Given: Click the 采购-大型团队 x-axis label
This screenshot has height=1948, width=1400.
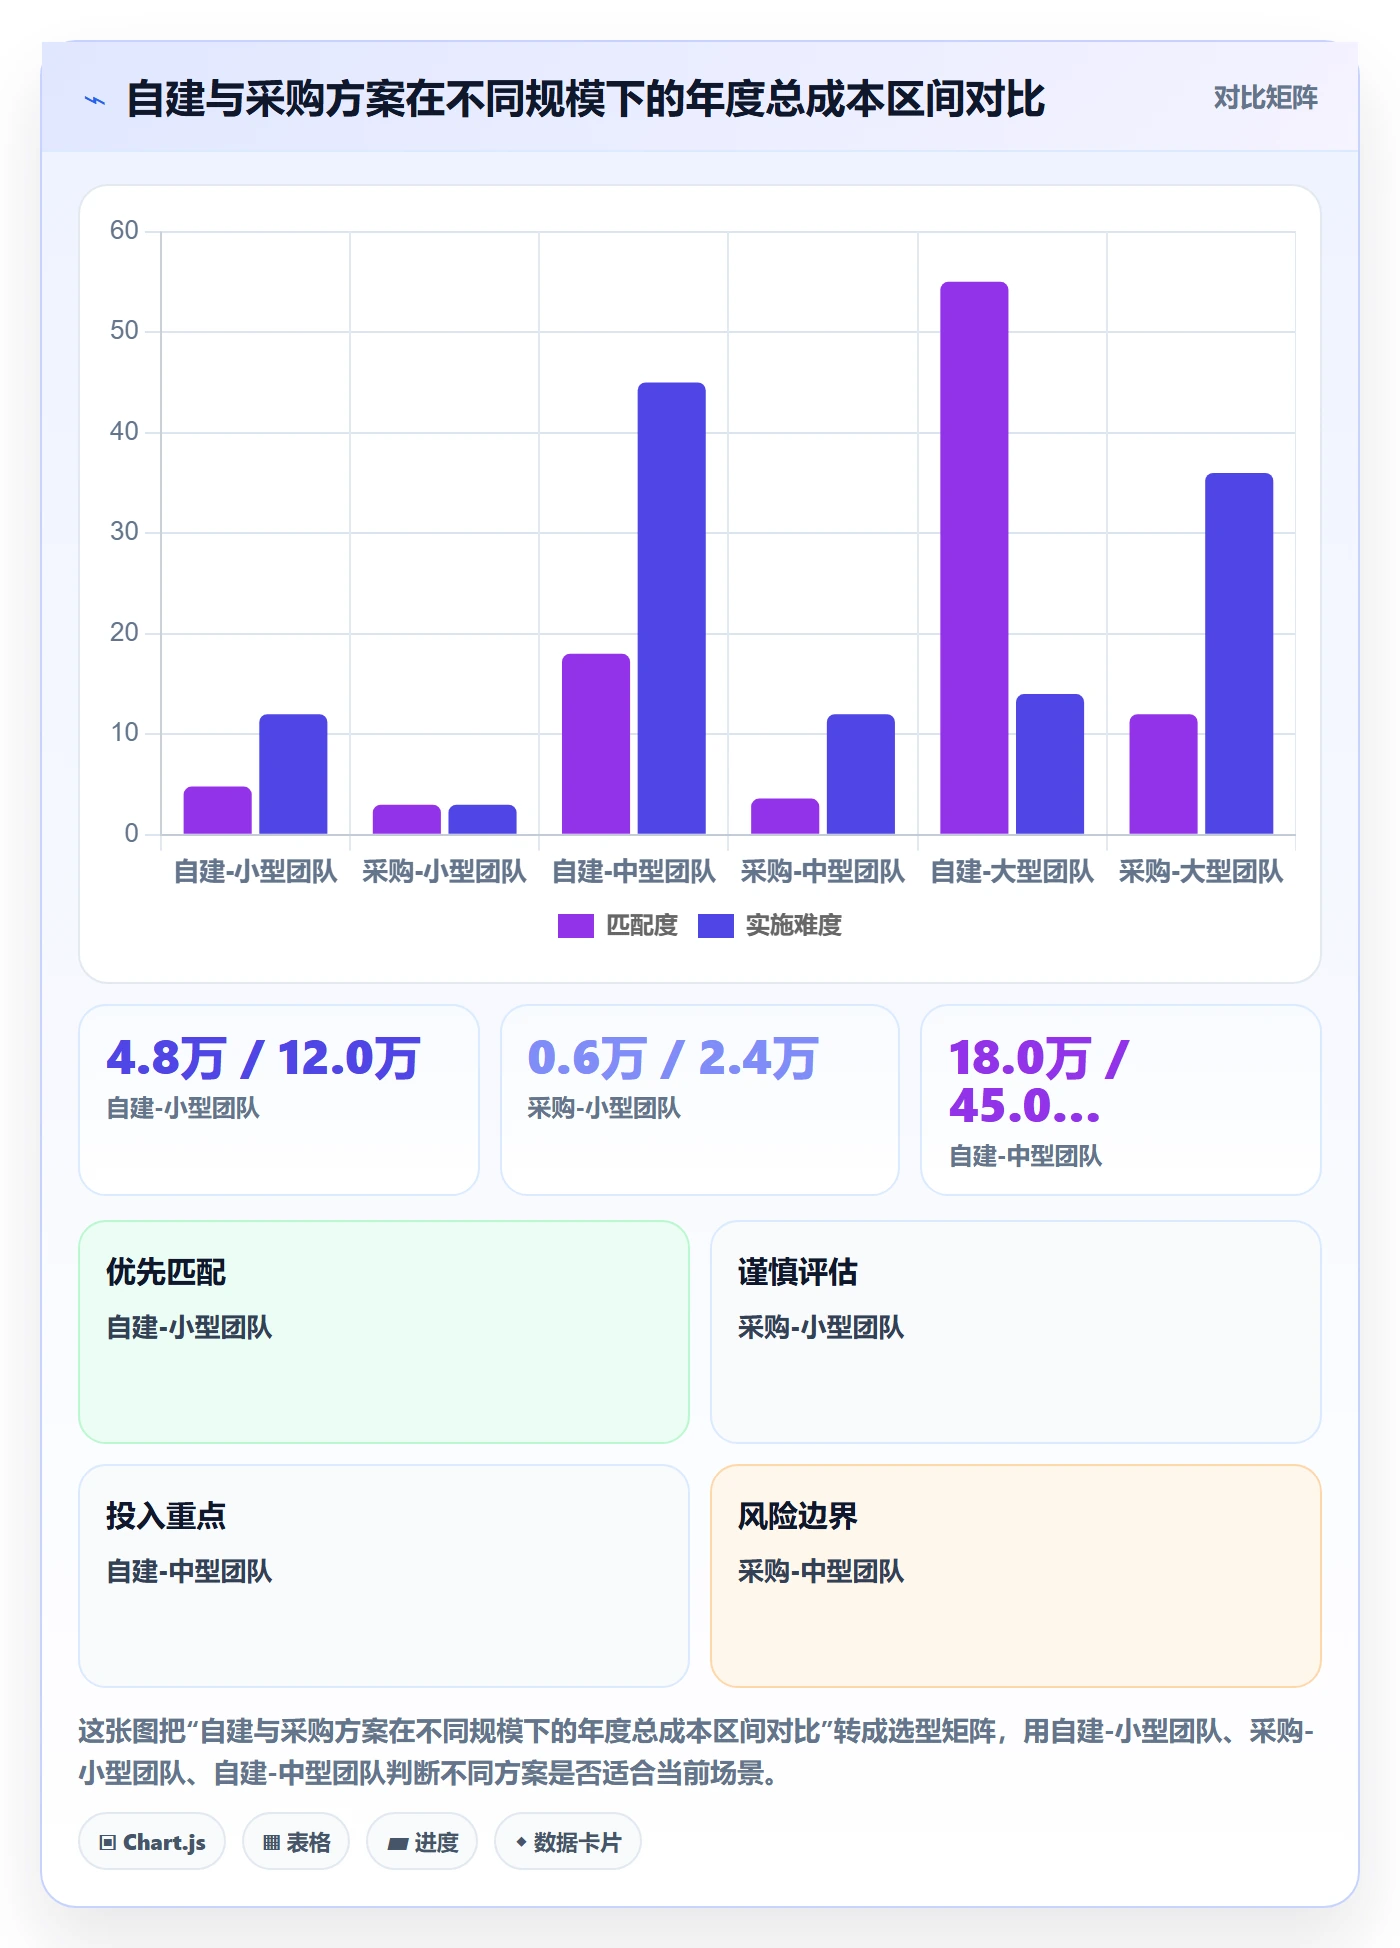Looking at the screenshot, I should pyautogui.click(x=1201, y=872).
